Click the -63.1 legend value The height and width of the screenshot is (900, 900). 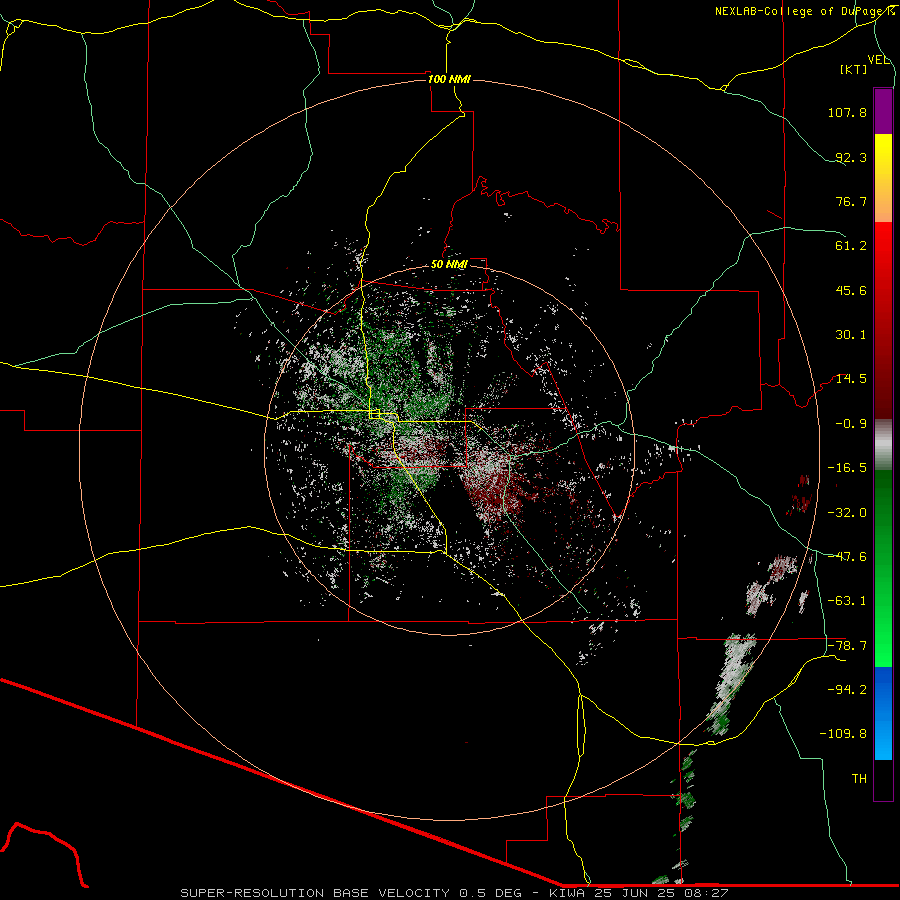[847, 601]
